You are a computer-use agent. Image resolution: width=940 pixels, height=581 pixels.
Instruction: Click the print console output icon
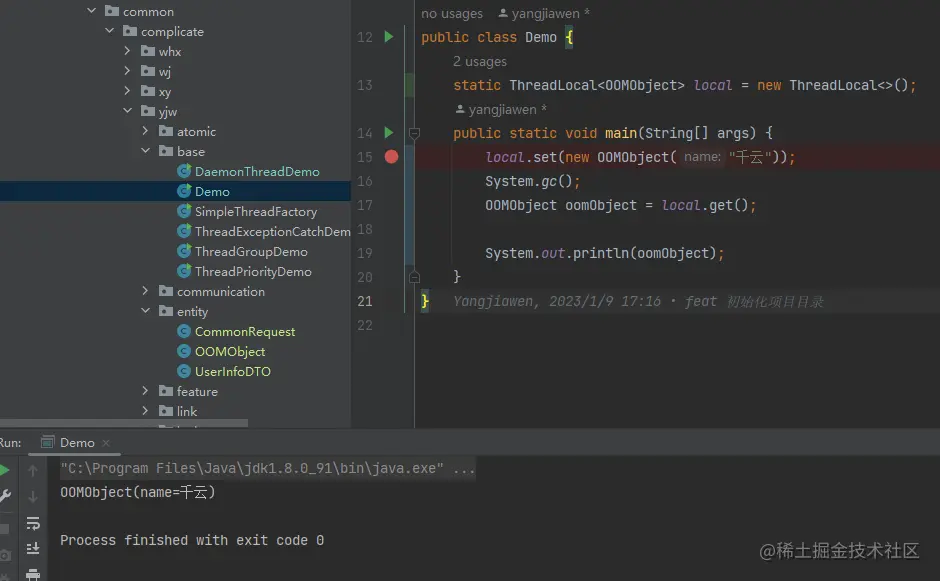pos(33,574)
